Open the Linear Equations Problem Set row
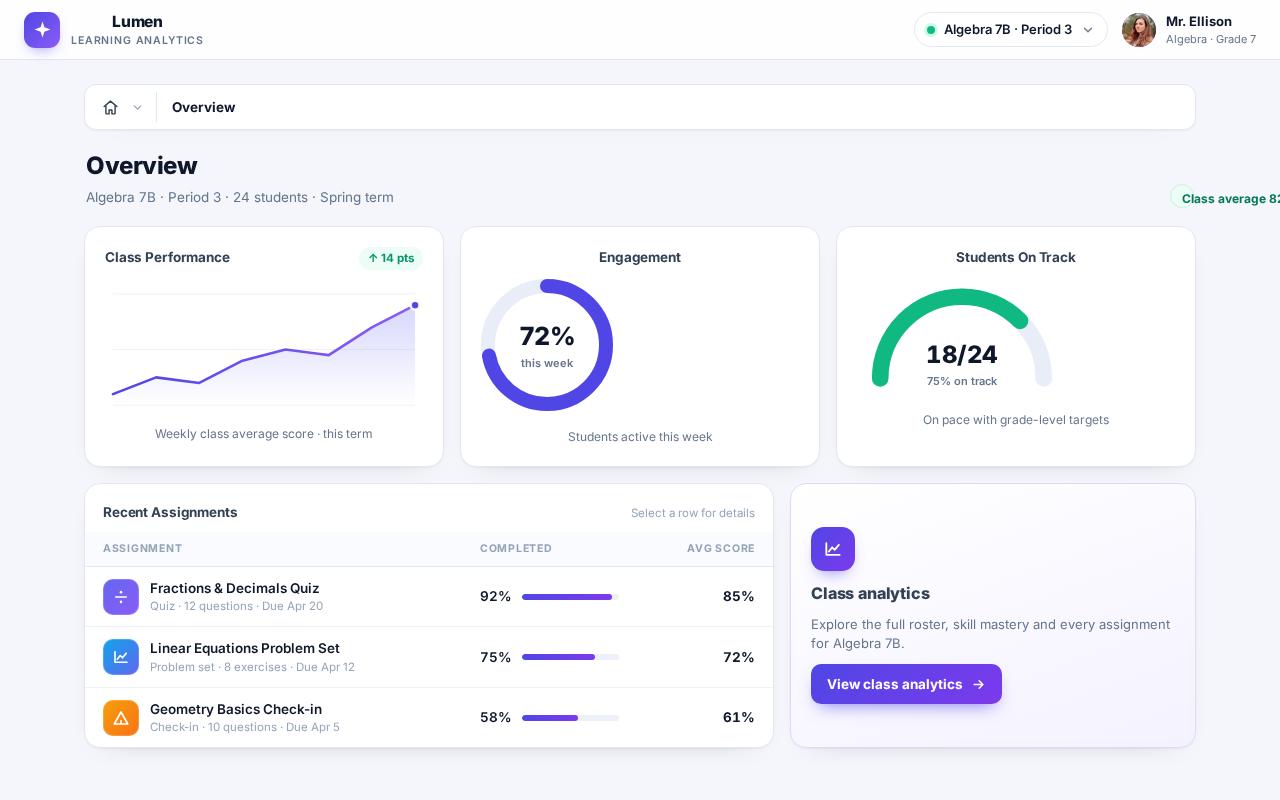1280x800 pixels. pos(429,657)
